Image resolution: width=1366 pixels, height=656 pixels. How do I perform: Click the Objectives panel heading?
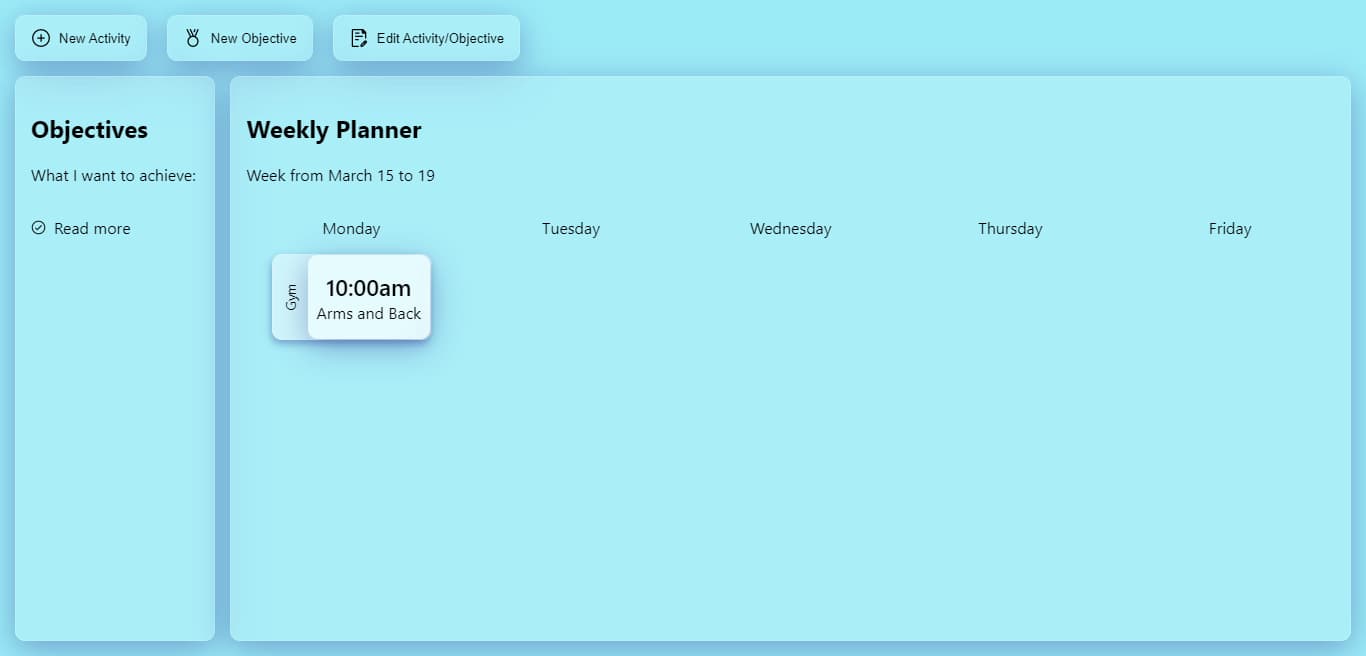click(x=89, y=130)
